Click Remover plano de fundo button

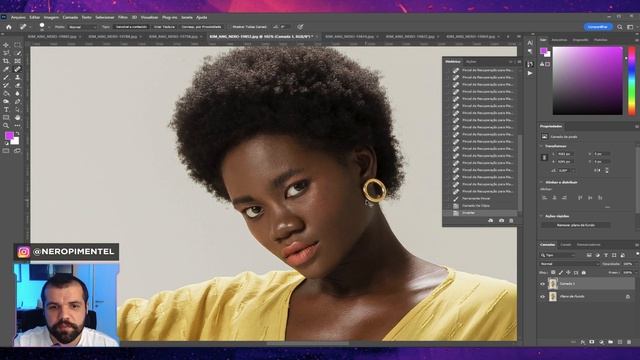[576, 225]
